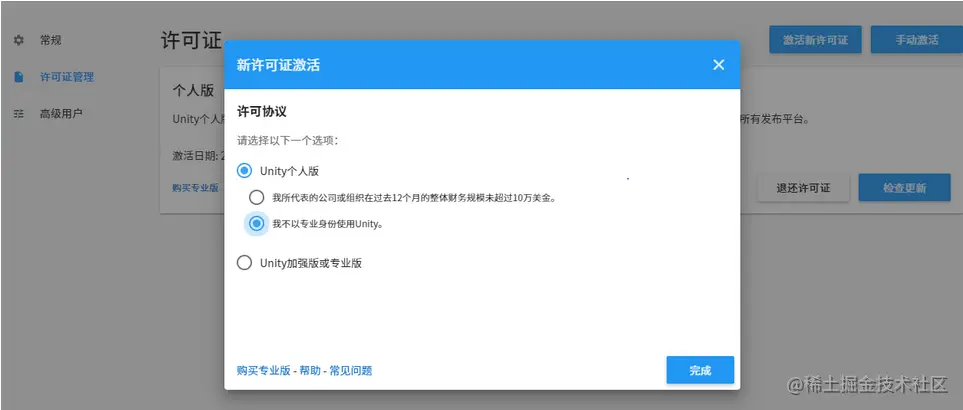Click 退还许可证 button in background window
963x410 pixels.
(803, 188)
